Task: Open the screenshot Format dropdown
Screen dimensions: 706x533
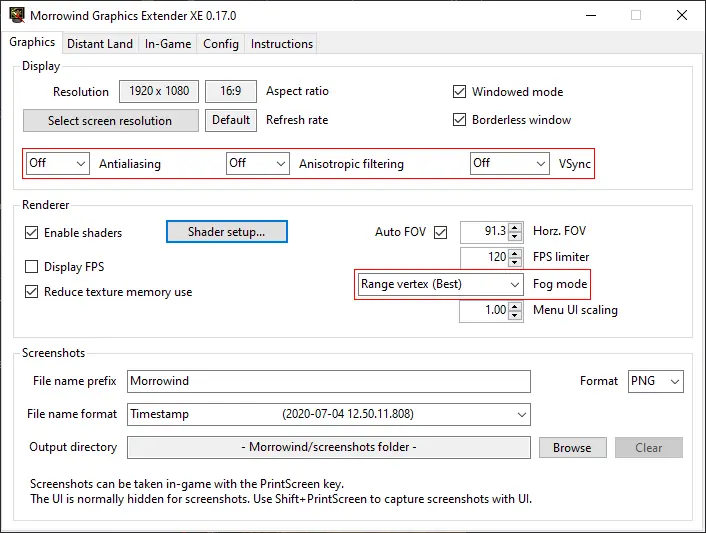Action: point(656,381)
